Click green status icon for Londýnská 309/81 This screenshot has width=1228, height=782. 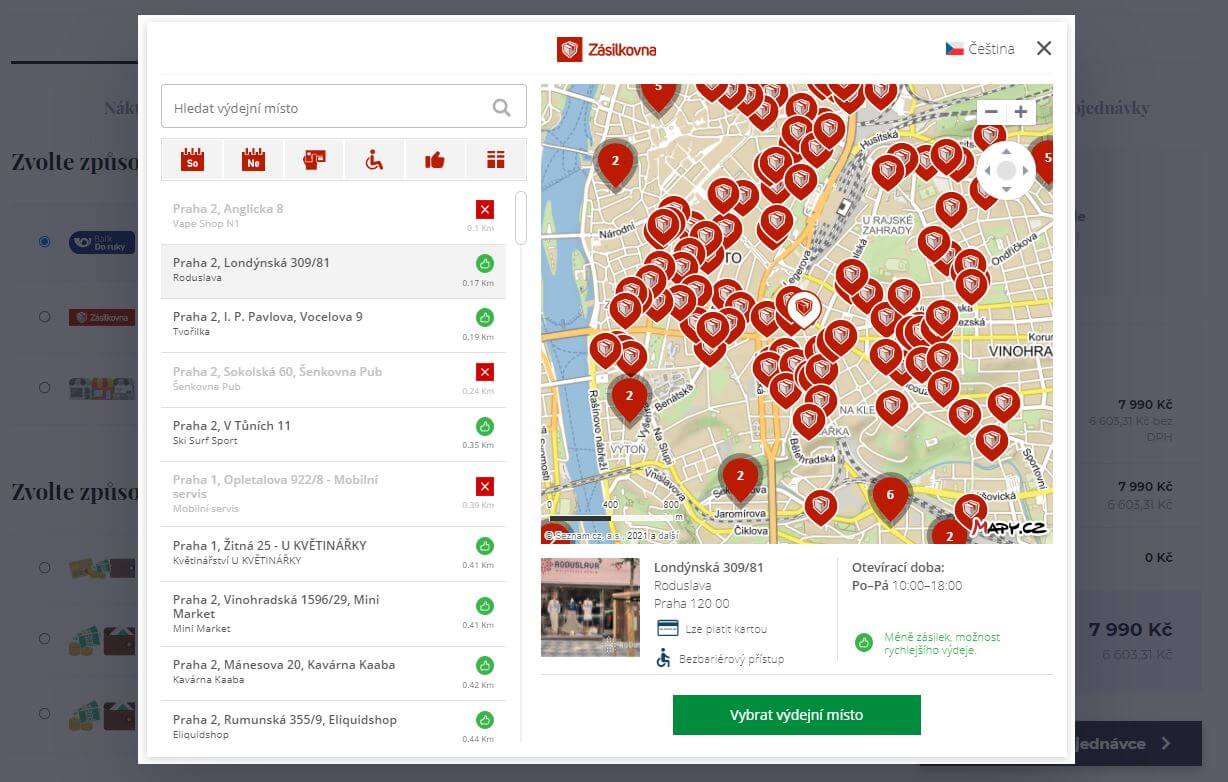point(485,263)
